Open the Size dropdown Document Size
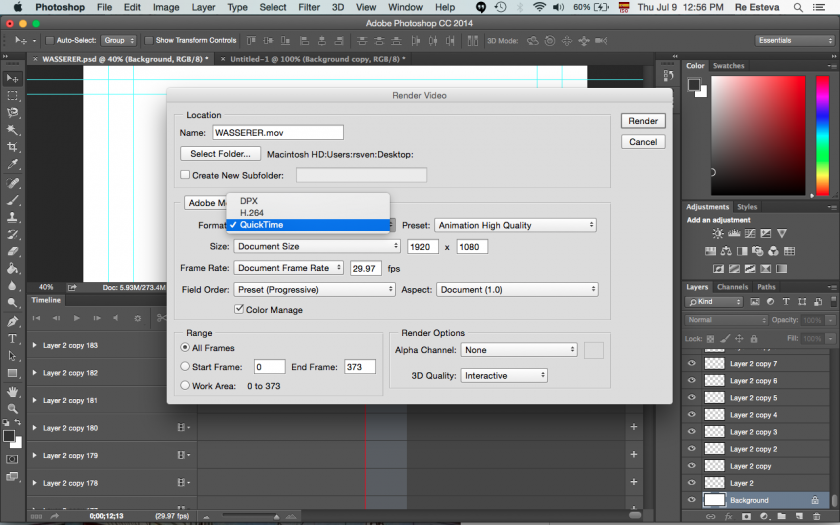840x525 pixels. 317,246
